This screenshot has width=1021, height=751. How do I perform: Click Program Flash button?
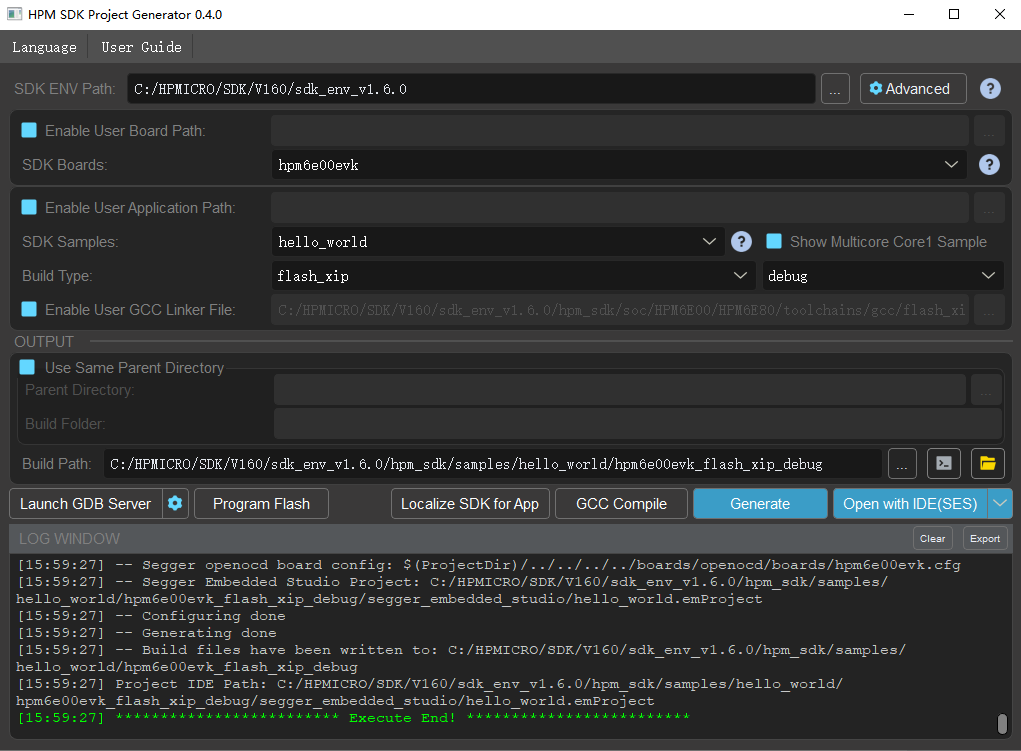pos(261,503)
